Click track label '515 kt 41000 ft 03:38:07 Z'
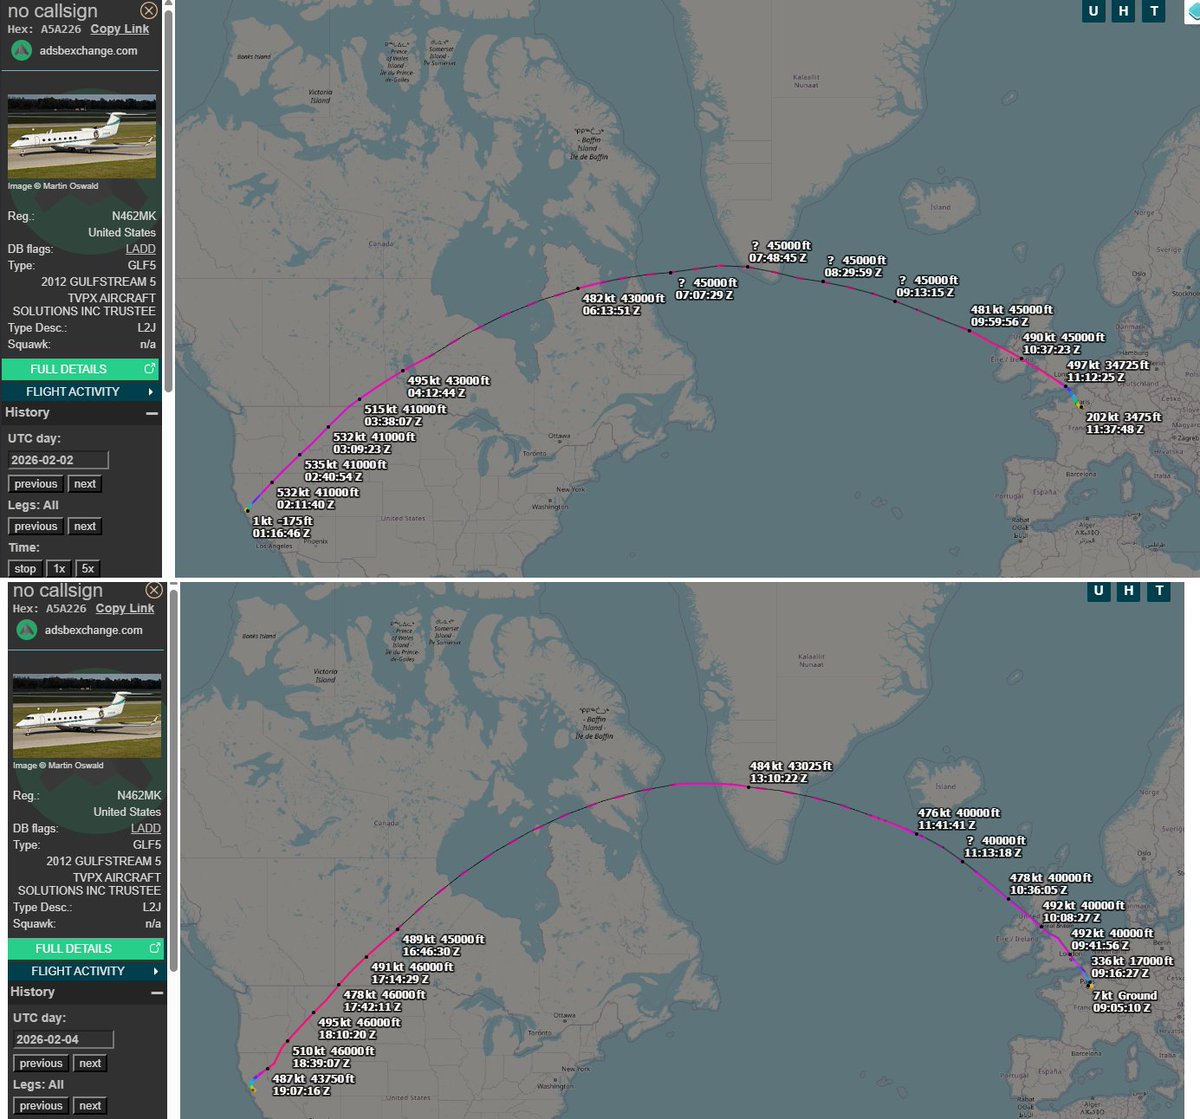 coord(405,415)
